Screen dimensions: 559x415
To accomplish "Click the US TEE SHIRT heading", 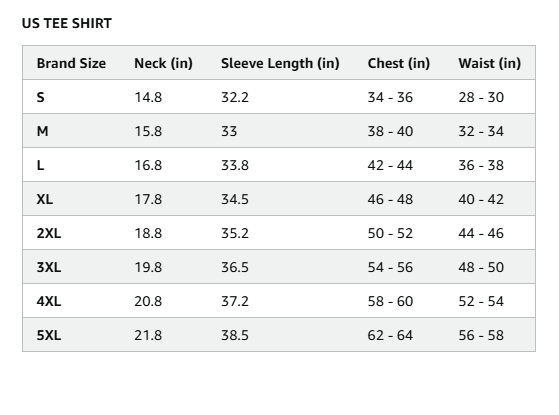I will (67, 24).
